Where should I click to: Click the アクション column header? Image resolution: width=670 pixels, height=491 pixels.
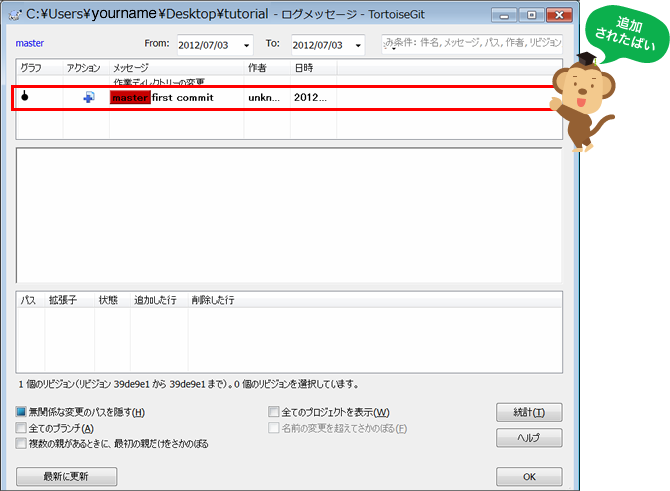pyautogui.click(x=86, y=68)
